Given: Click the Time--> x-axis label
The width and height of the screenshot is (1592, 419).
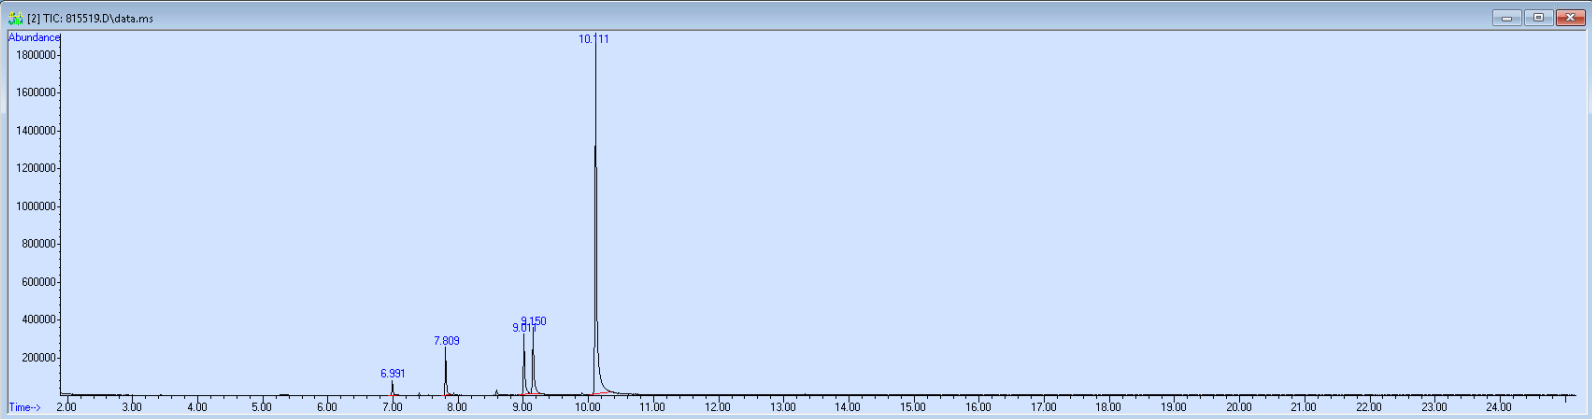Looking at the screenshot, I should (25, 407).
